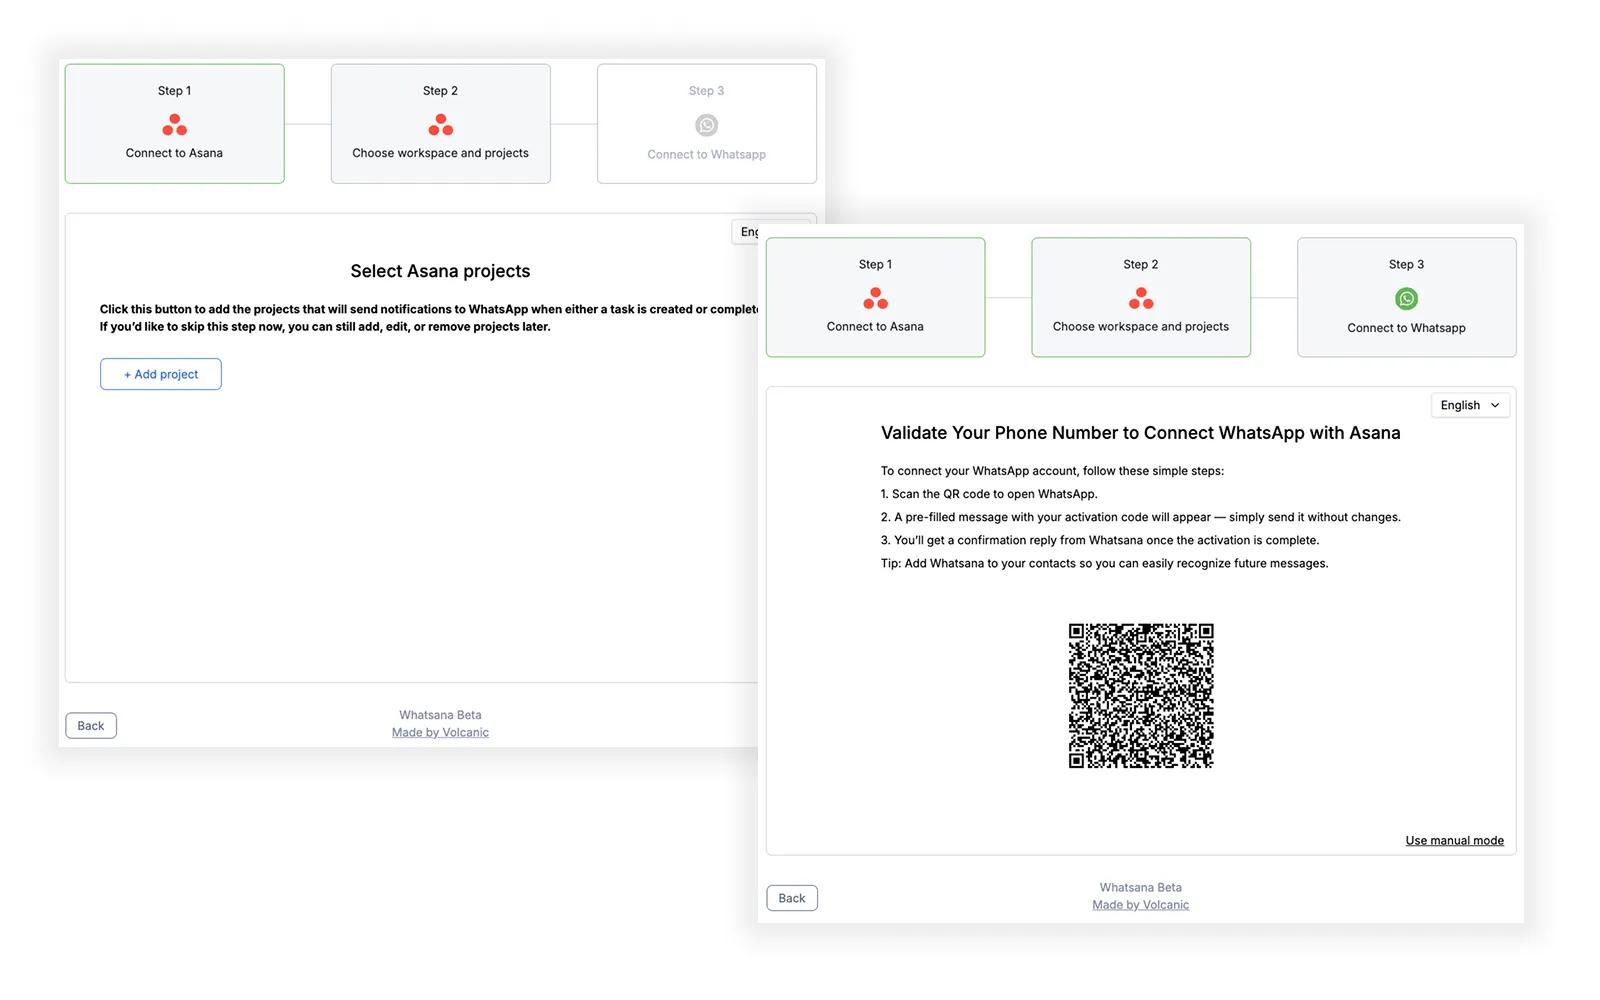This screenshot has width=1600, height=1000.
Task: Select 'Choose workspace and projects' label in the front window
Action: tap(1140, 326)
